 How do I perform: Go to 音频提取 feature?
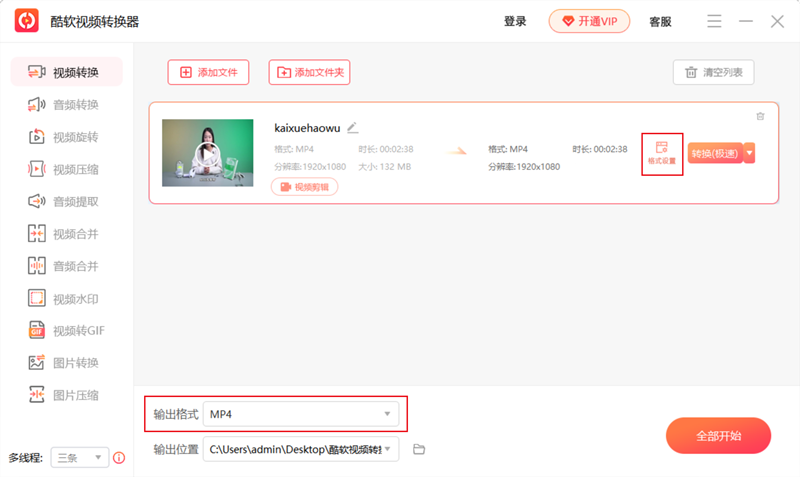(66, 201)
